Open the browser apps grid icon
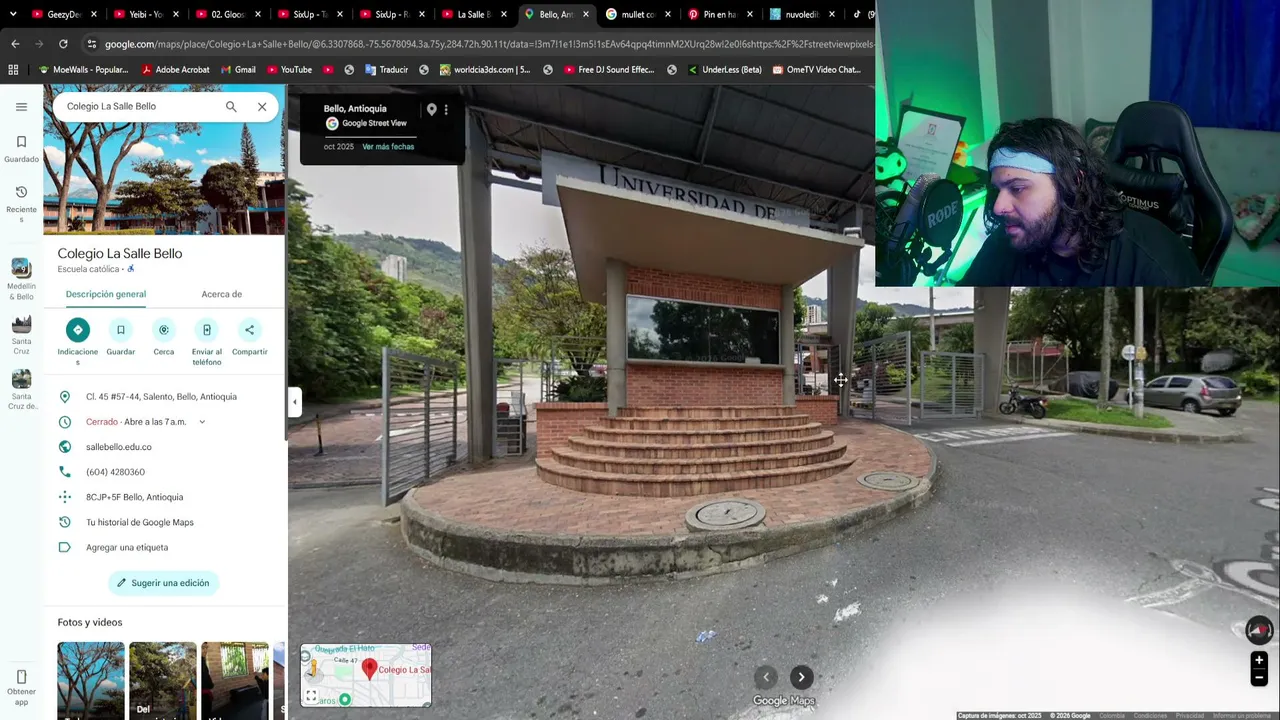Image resolution: width=1280 pixels, height=720 pixels. (13, 70)
